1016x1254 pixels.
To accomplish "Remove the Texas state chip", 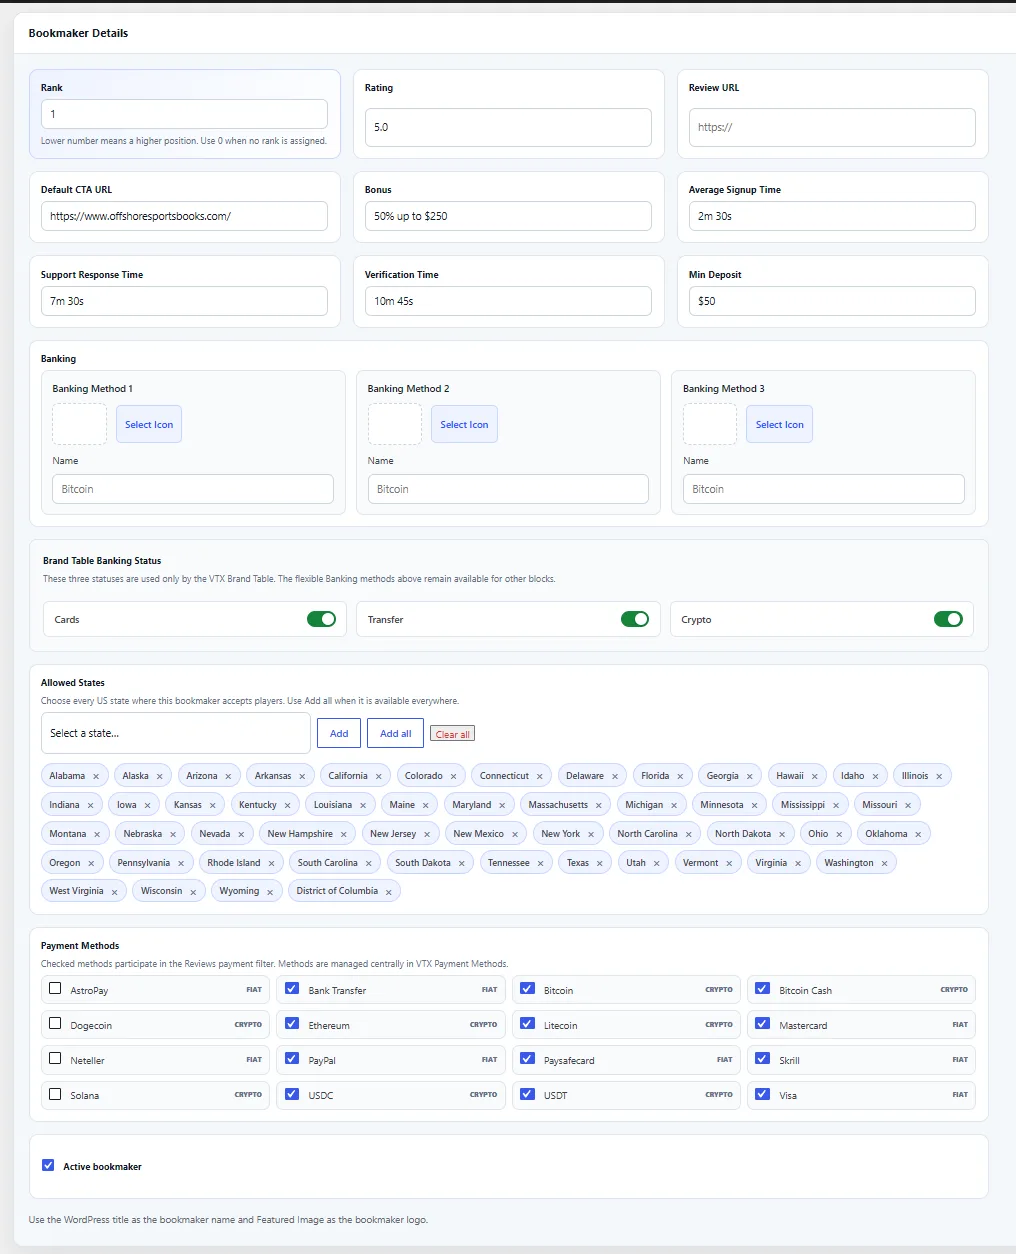I will (x=600, y=864).
